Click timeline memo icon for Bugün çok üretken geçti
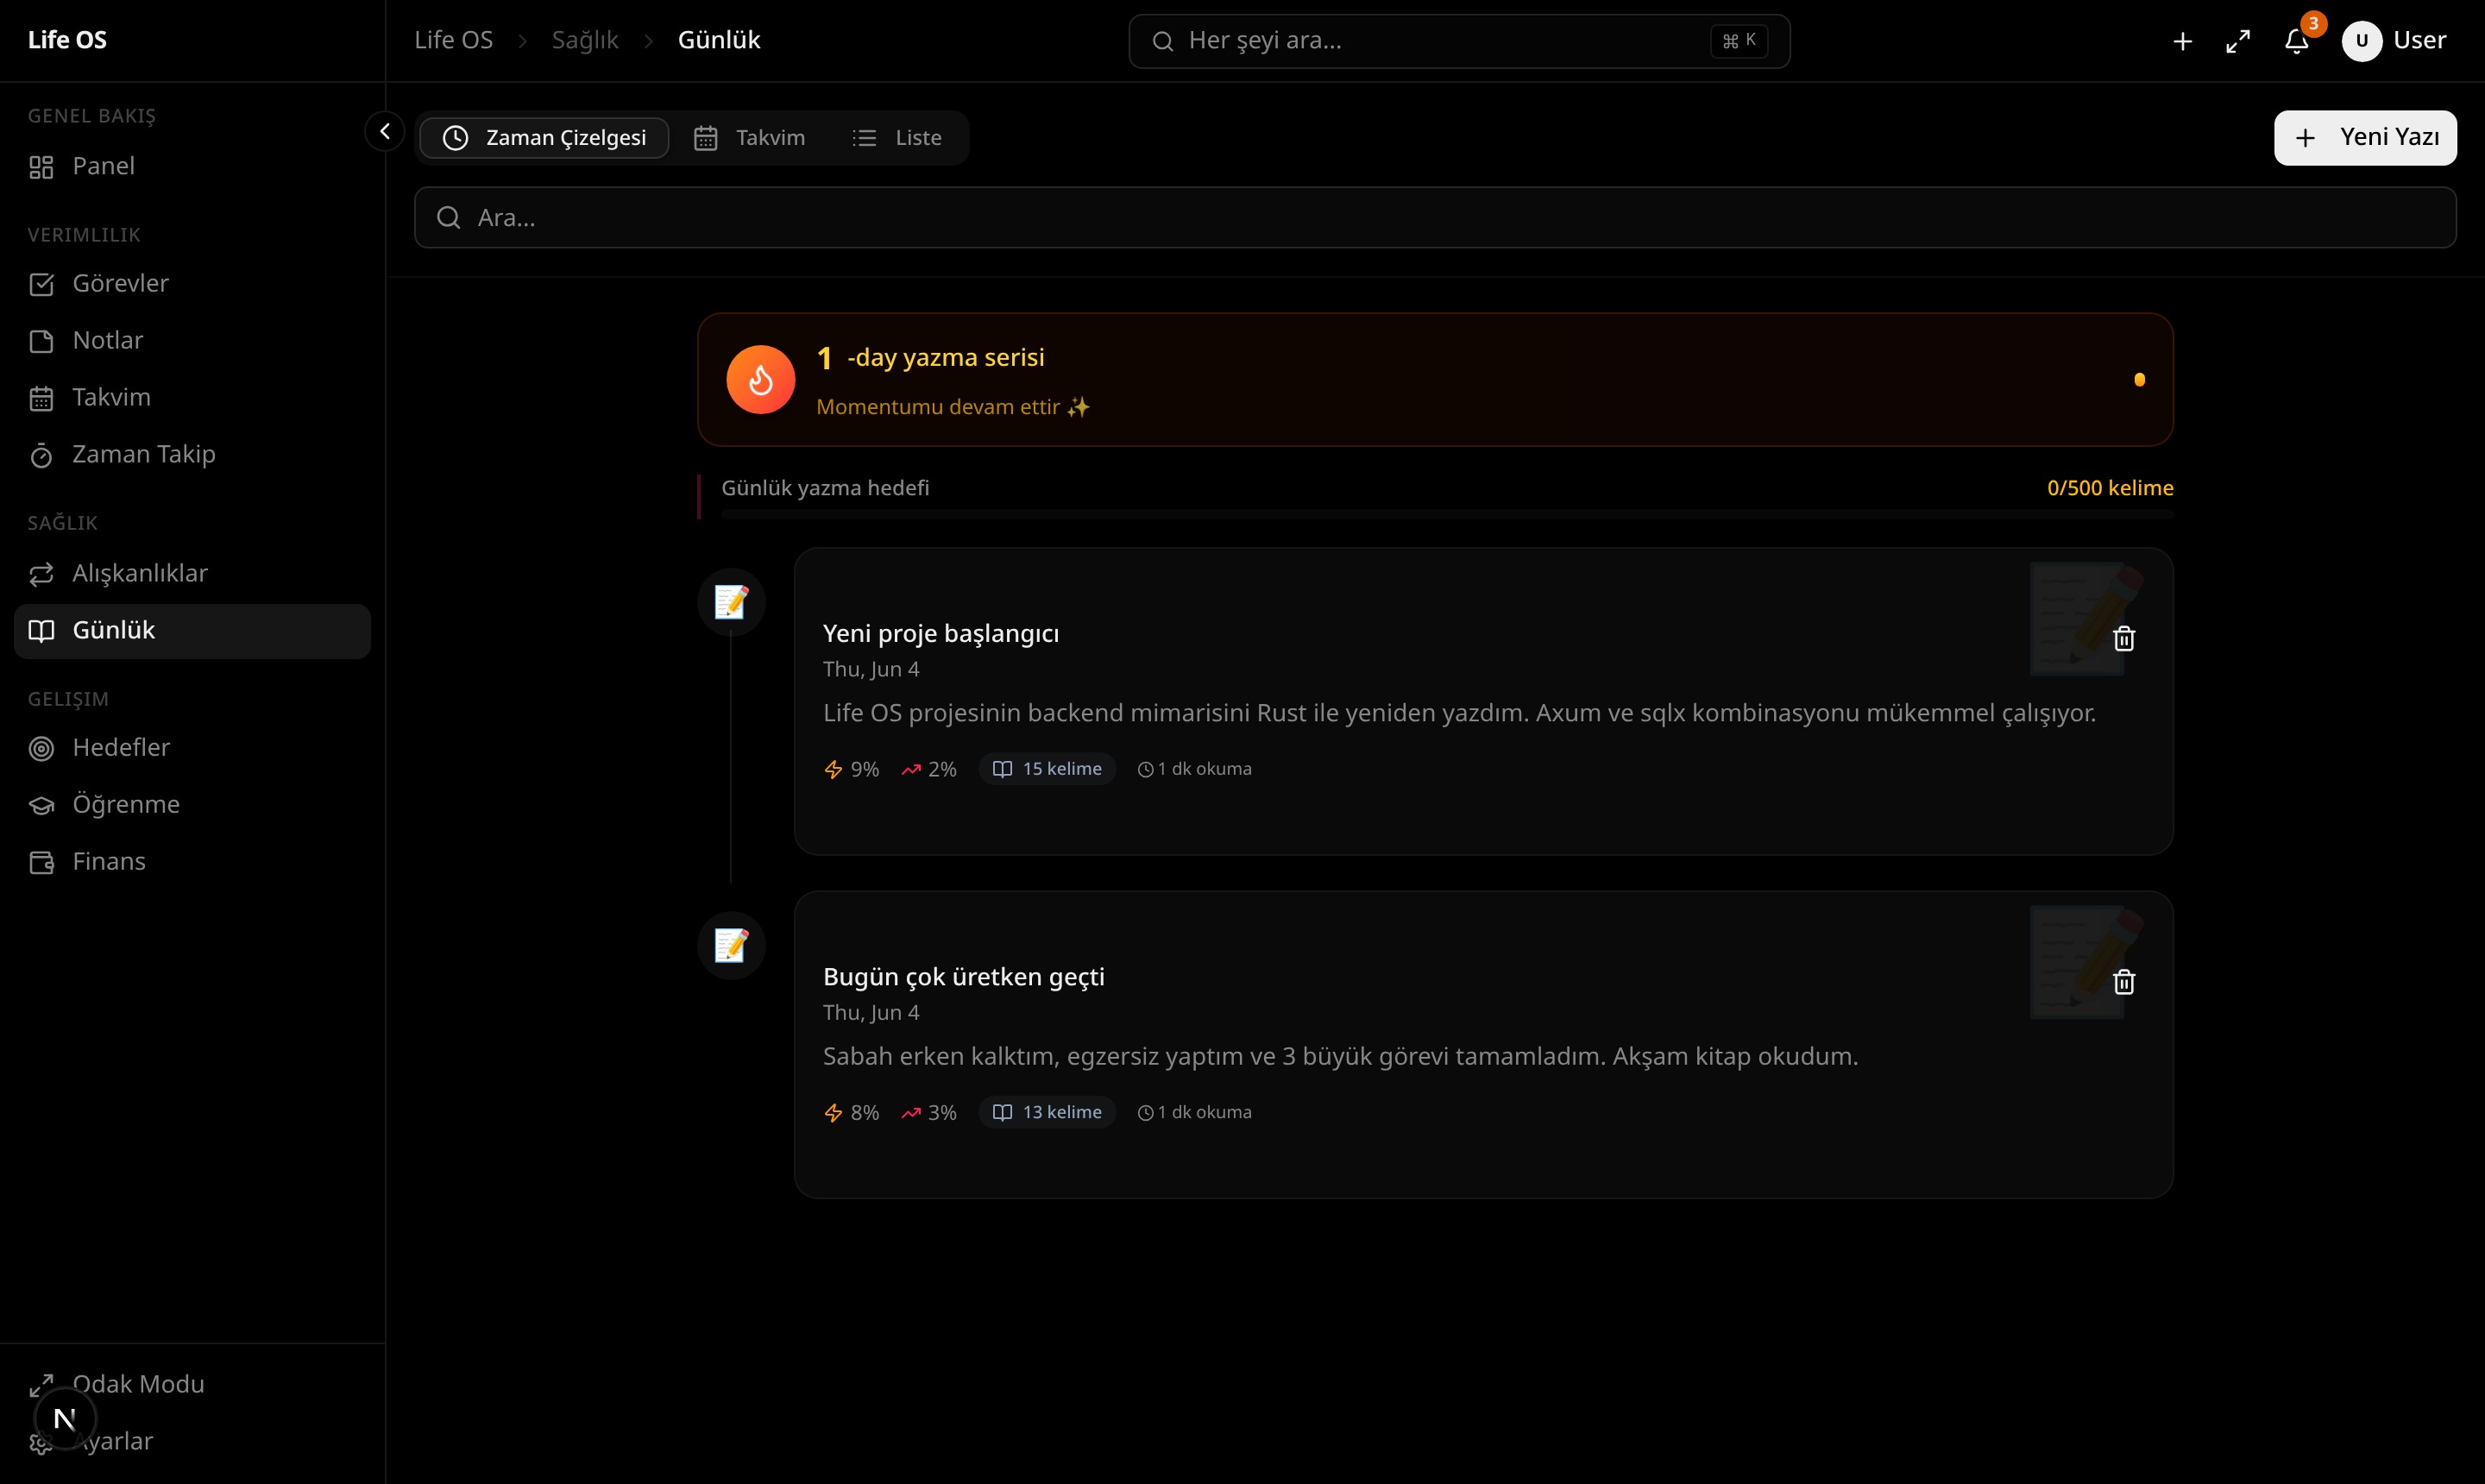 pos(731,946)
